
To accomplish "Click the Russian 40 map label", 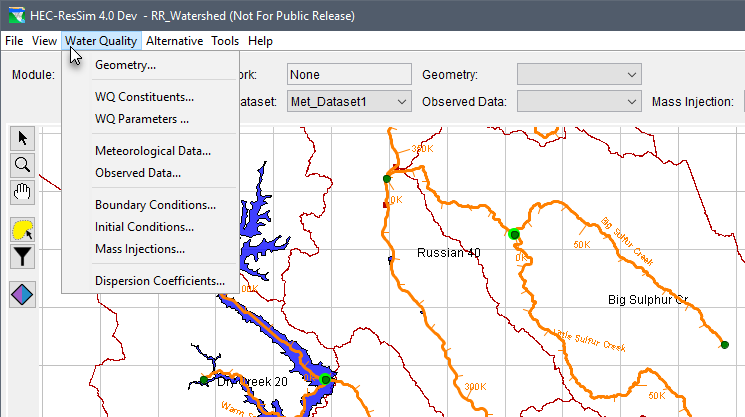I will (449, 253).
